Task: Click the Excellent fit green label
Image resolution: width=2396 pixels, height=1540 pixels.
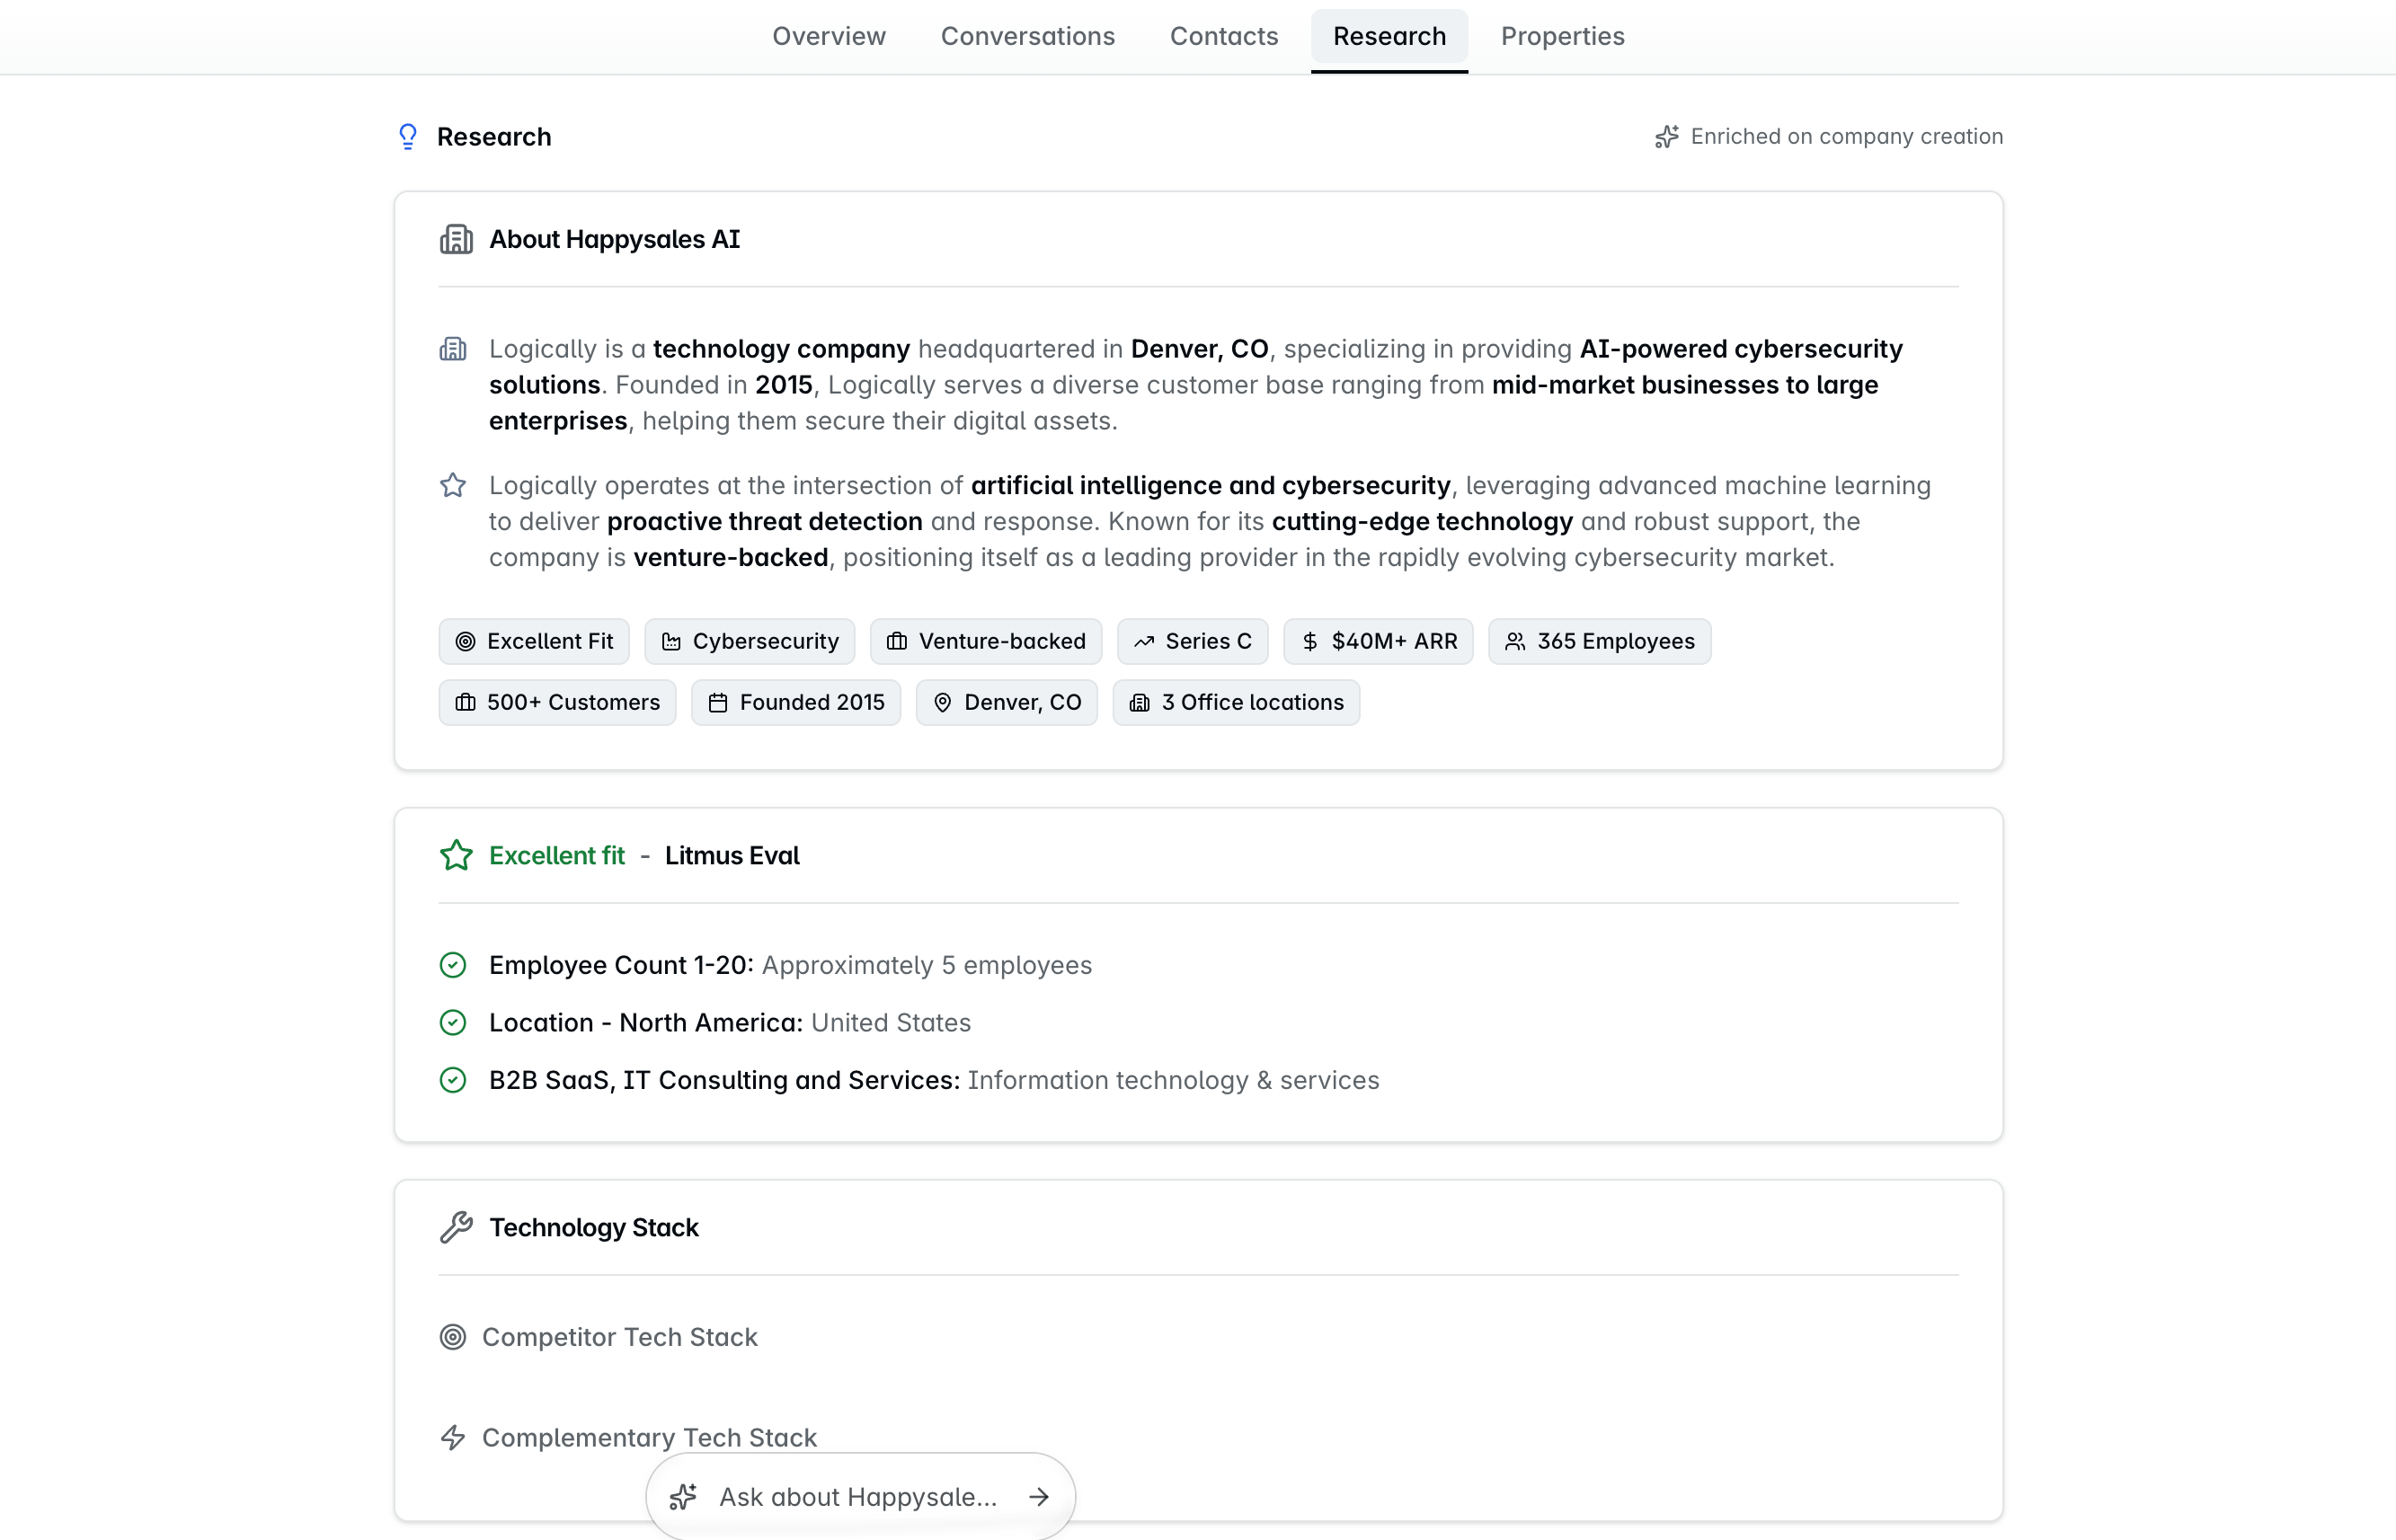Action: pos(557,856)
